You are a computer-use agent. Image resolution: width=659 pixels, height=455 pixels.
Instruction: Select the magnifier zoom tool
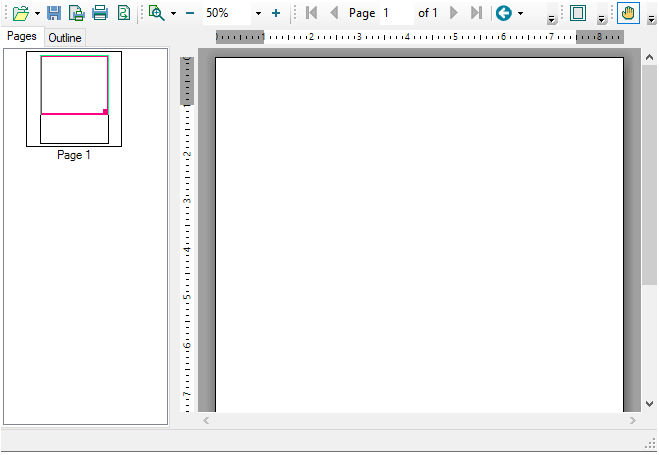(x=156, y=14)
